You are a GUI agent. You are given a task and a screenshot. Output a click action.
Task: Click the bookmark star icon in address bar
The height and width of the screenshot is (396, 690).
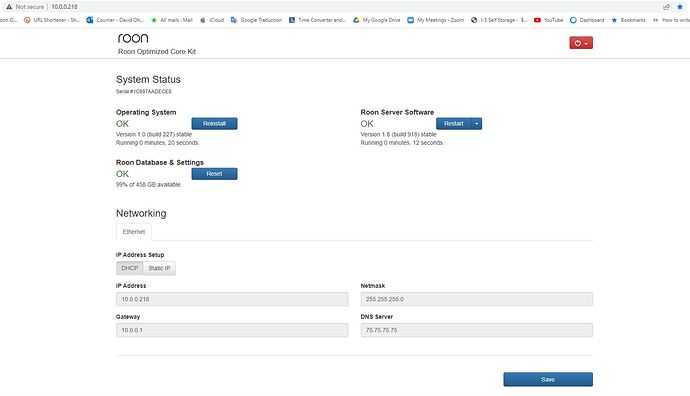point(680,7)
